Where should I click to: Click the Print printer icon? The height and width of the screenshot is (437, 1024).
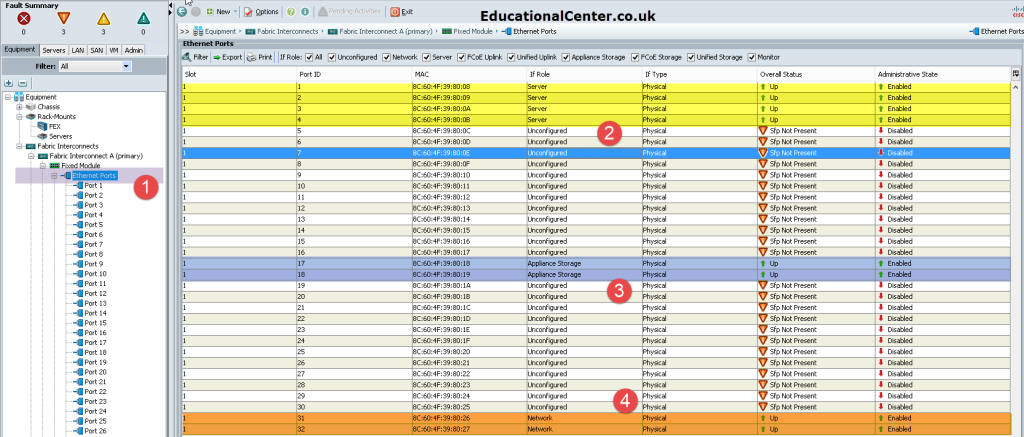pyautogui.click(x=251, y=57)
